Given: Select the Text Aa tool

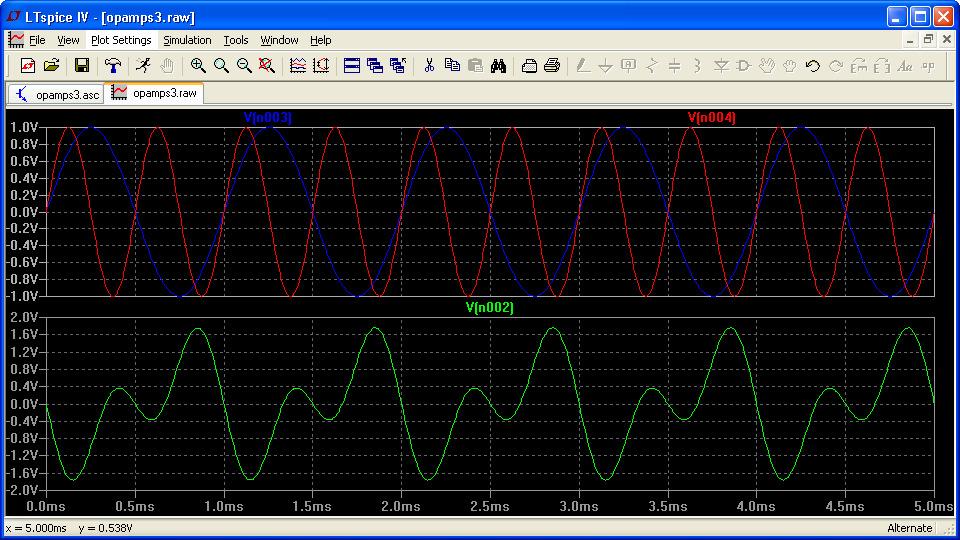Looking at the screenshot, I should (905, 66).
